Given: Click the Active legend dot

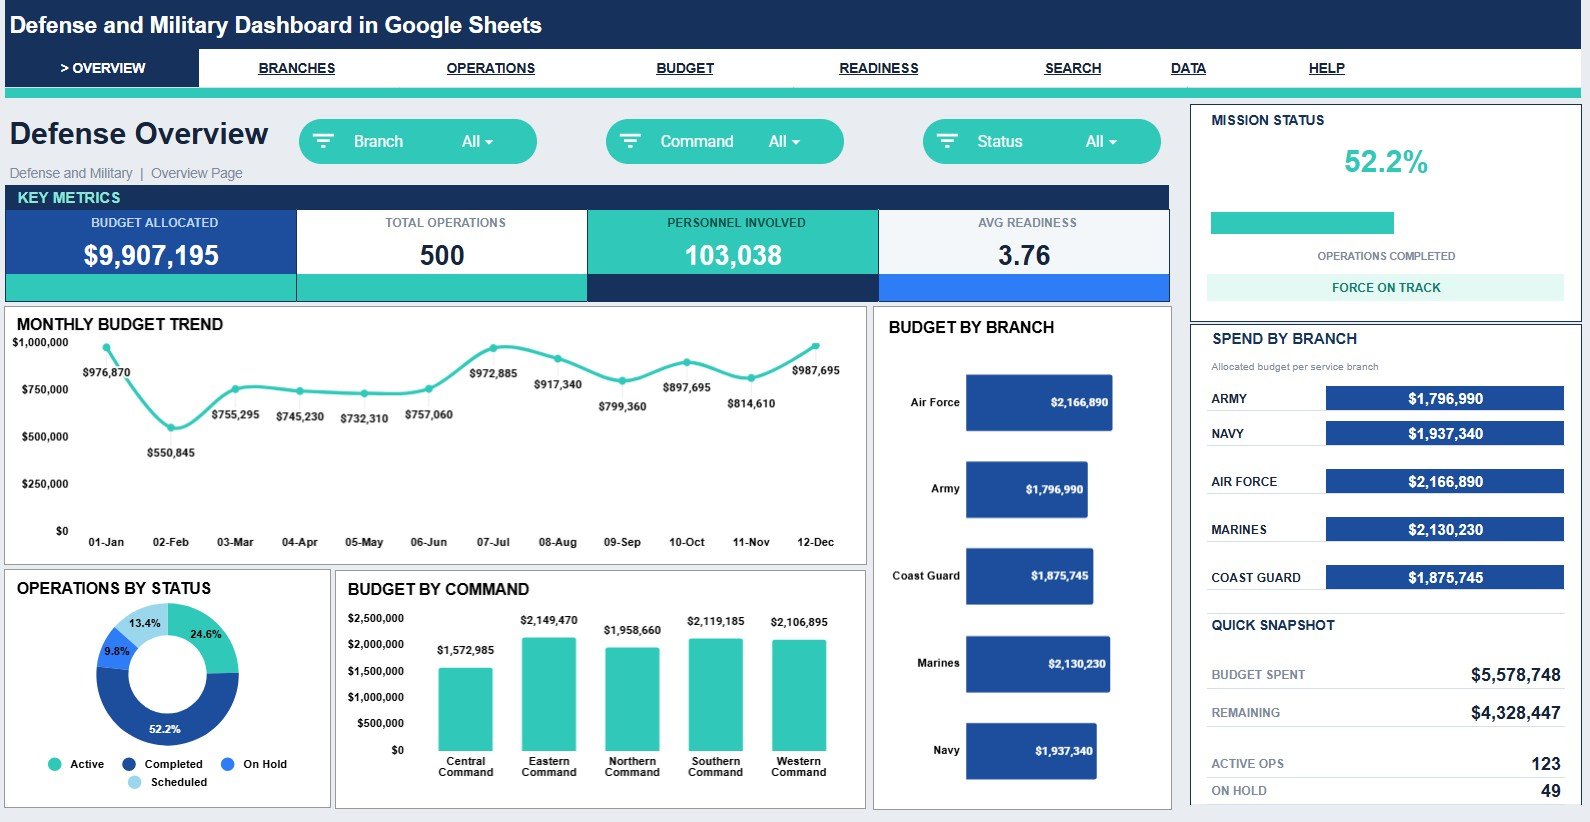Looking at the screenshot, I should pyautogui.click(x=54, y=764).
